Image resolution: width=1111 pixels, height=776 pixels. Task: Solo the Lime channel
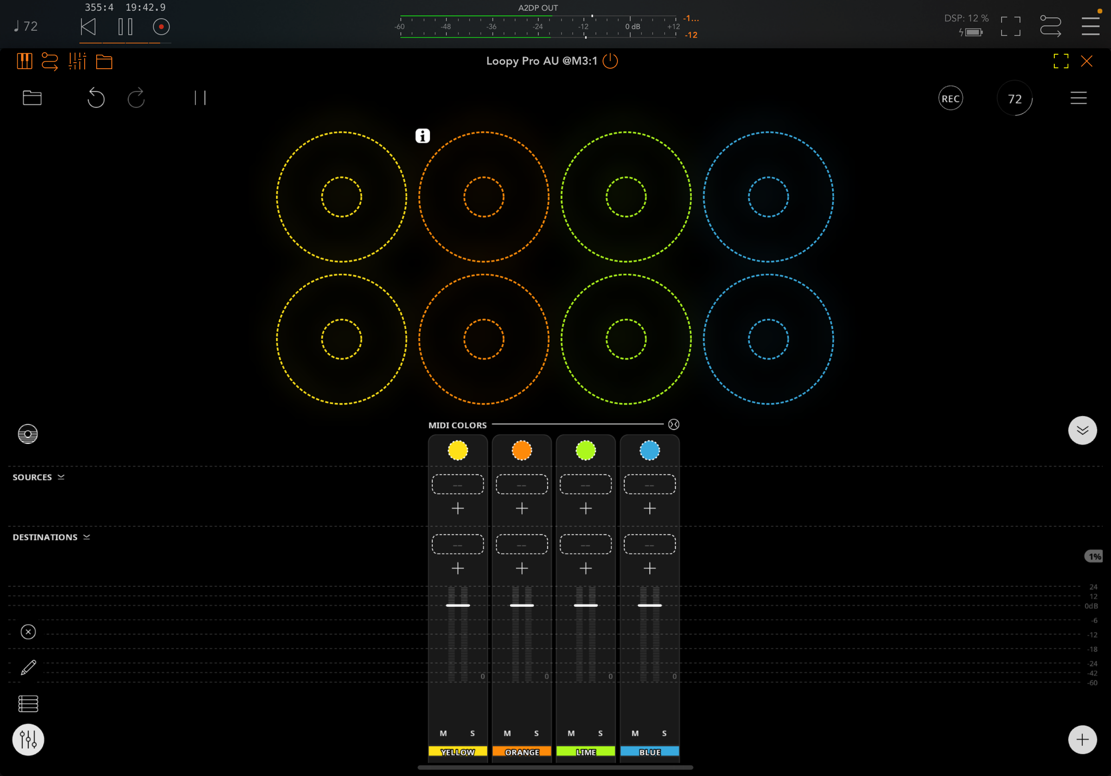(600, 733)
